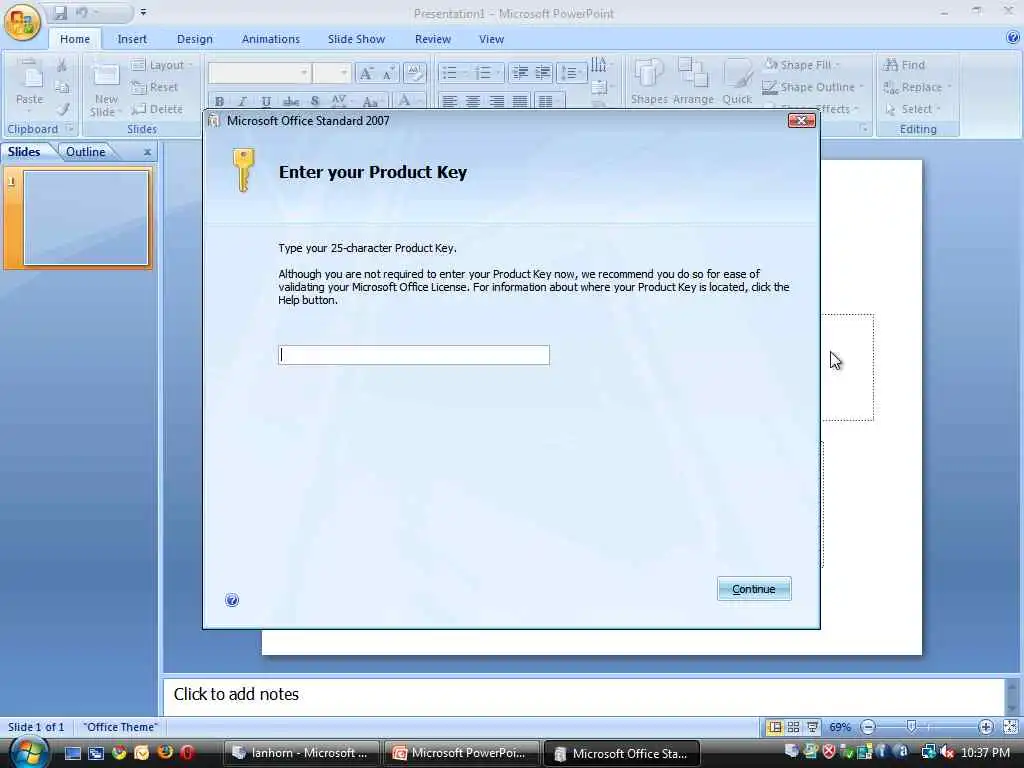Viewport: 1024px width, 768px height.
Task: Click Find in Editing group
Action: pyautogui.click(x=904, y=65)
